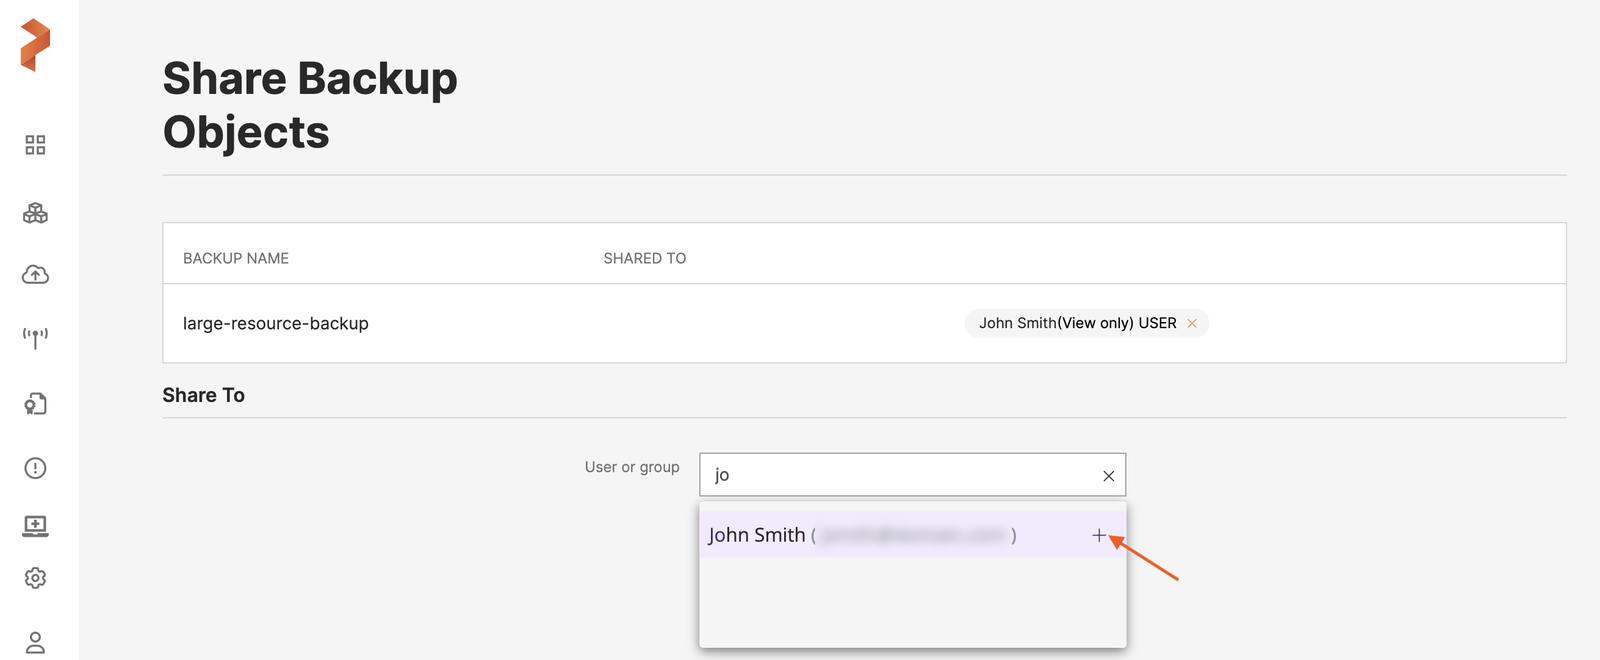This screenshot has width=1600, height=660.
Task: Click the antenna broadcast sidebar icon
Action: click(35, 338)
